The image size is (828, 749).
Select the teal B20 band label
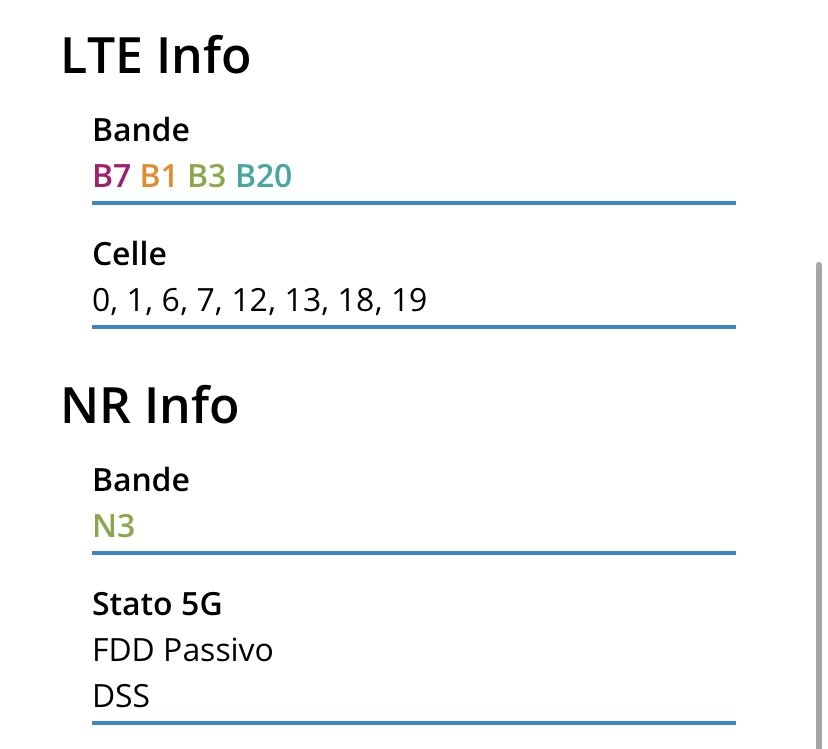click(x=264, y=176)
